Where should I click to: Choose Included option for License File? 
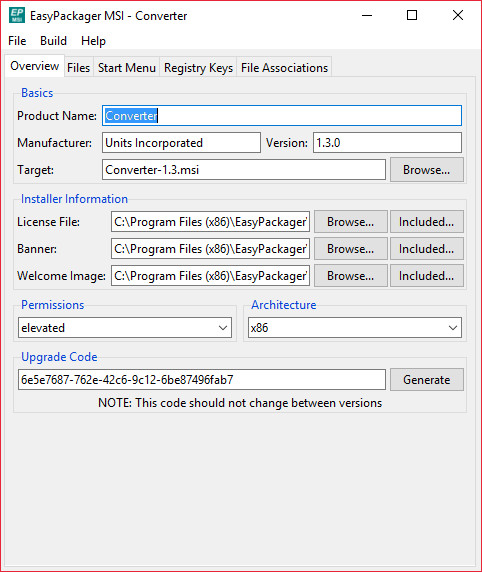coord(427,221)
